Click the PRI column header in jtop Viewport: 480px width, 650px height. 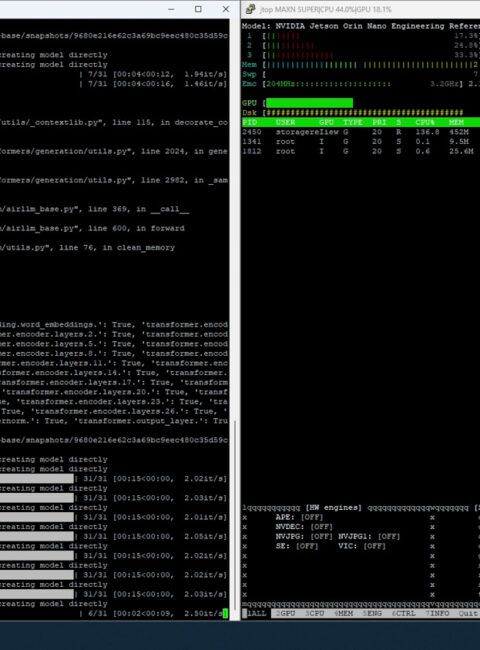pos(379,122)
